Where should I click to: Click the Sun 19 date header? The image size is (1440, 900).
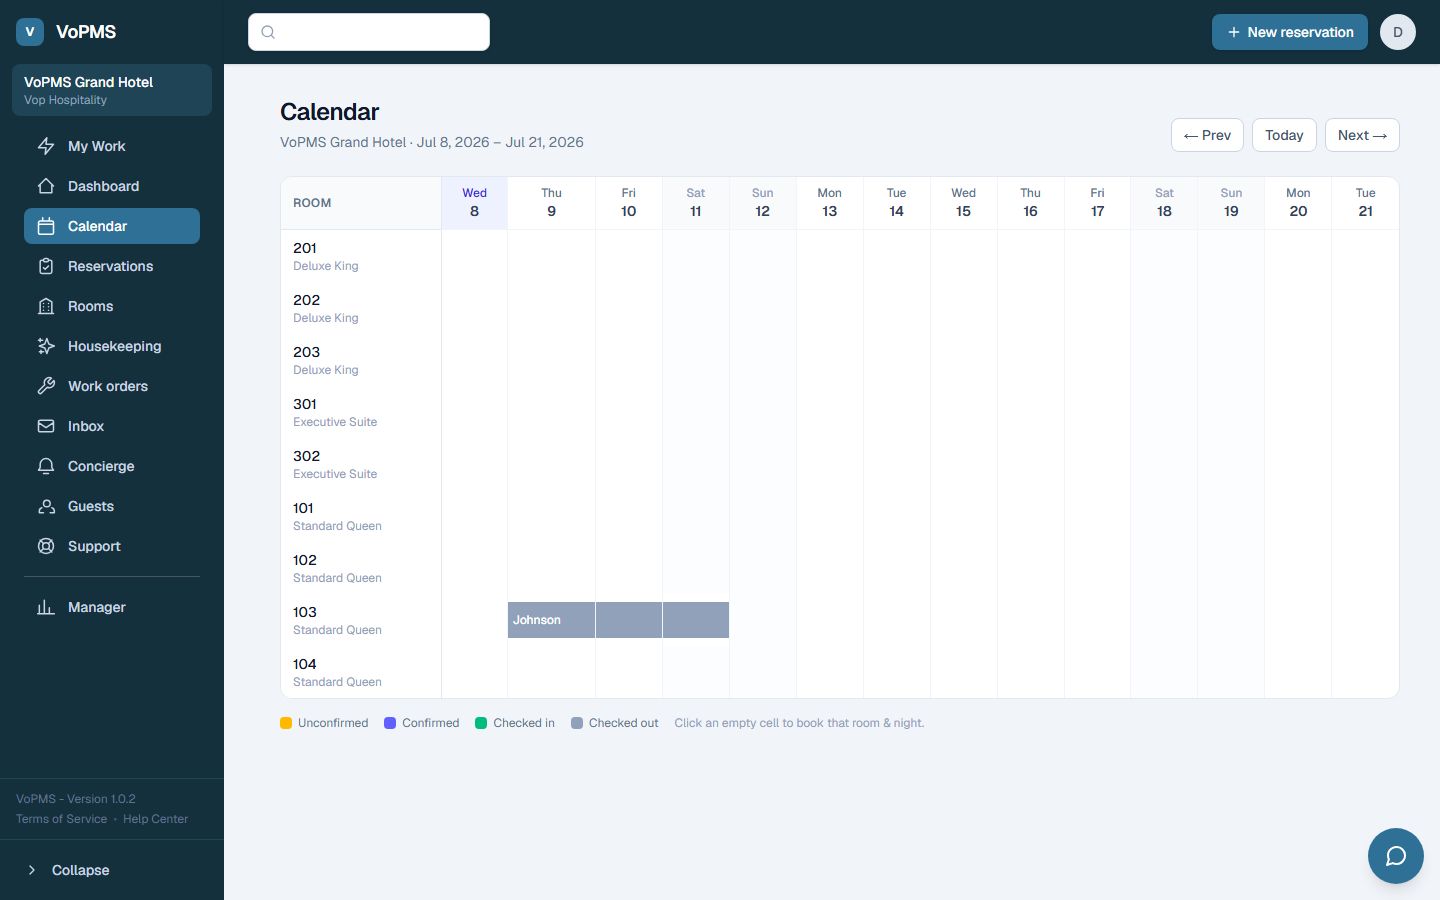pyautogui.click(x=1232, y=203)
